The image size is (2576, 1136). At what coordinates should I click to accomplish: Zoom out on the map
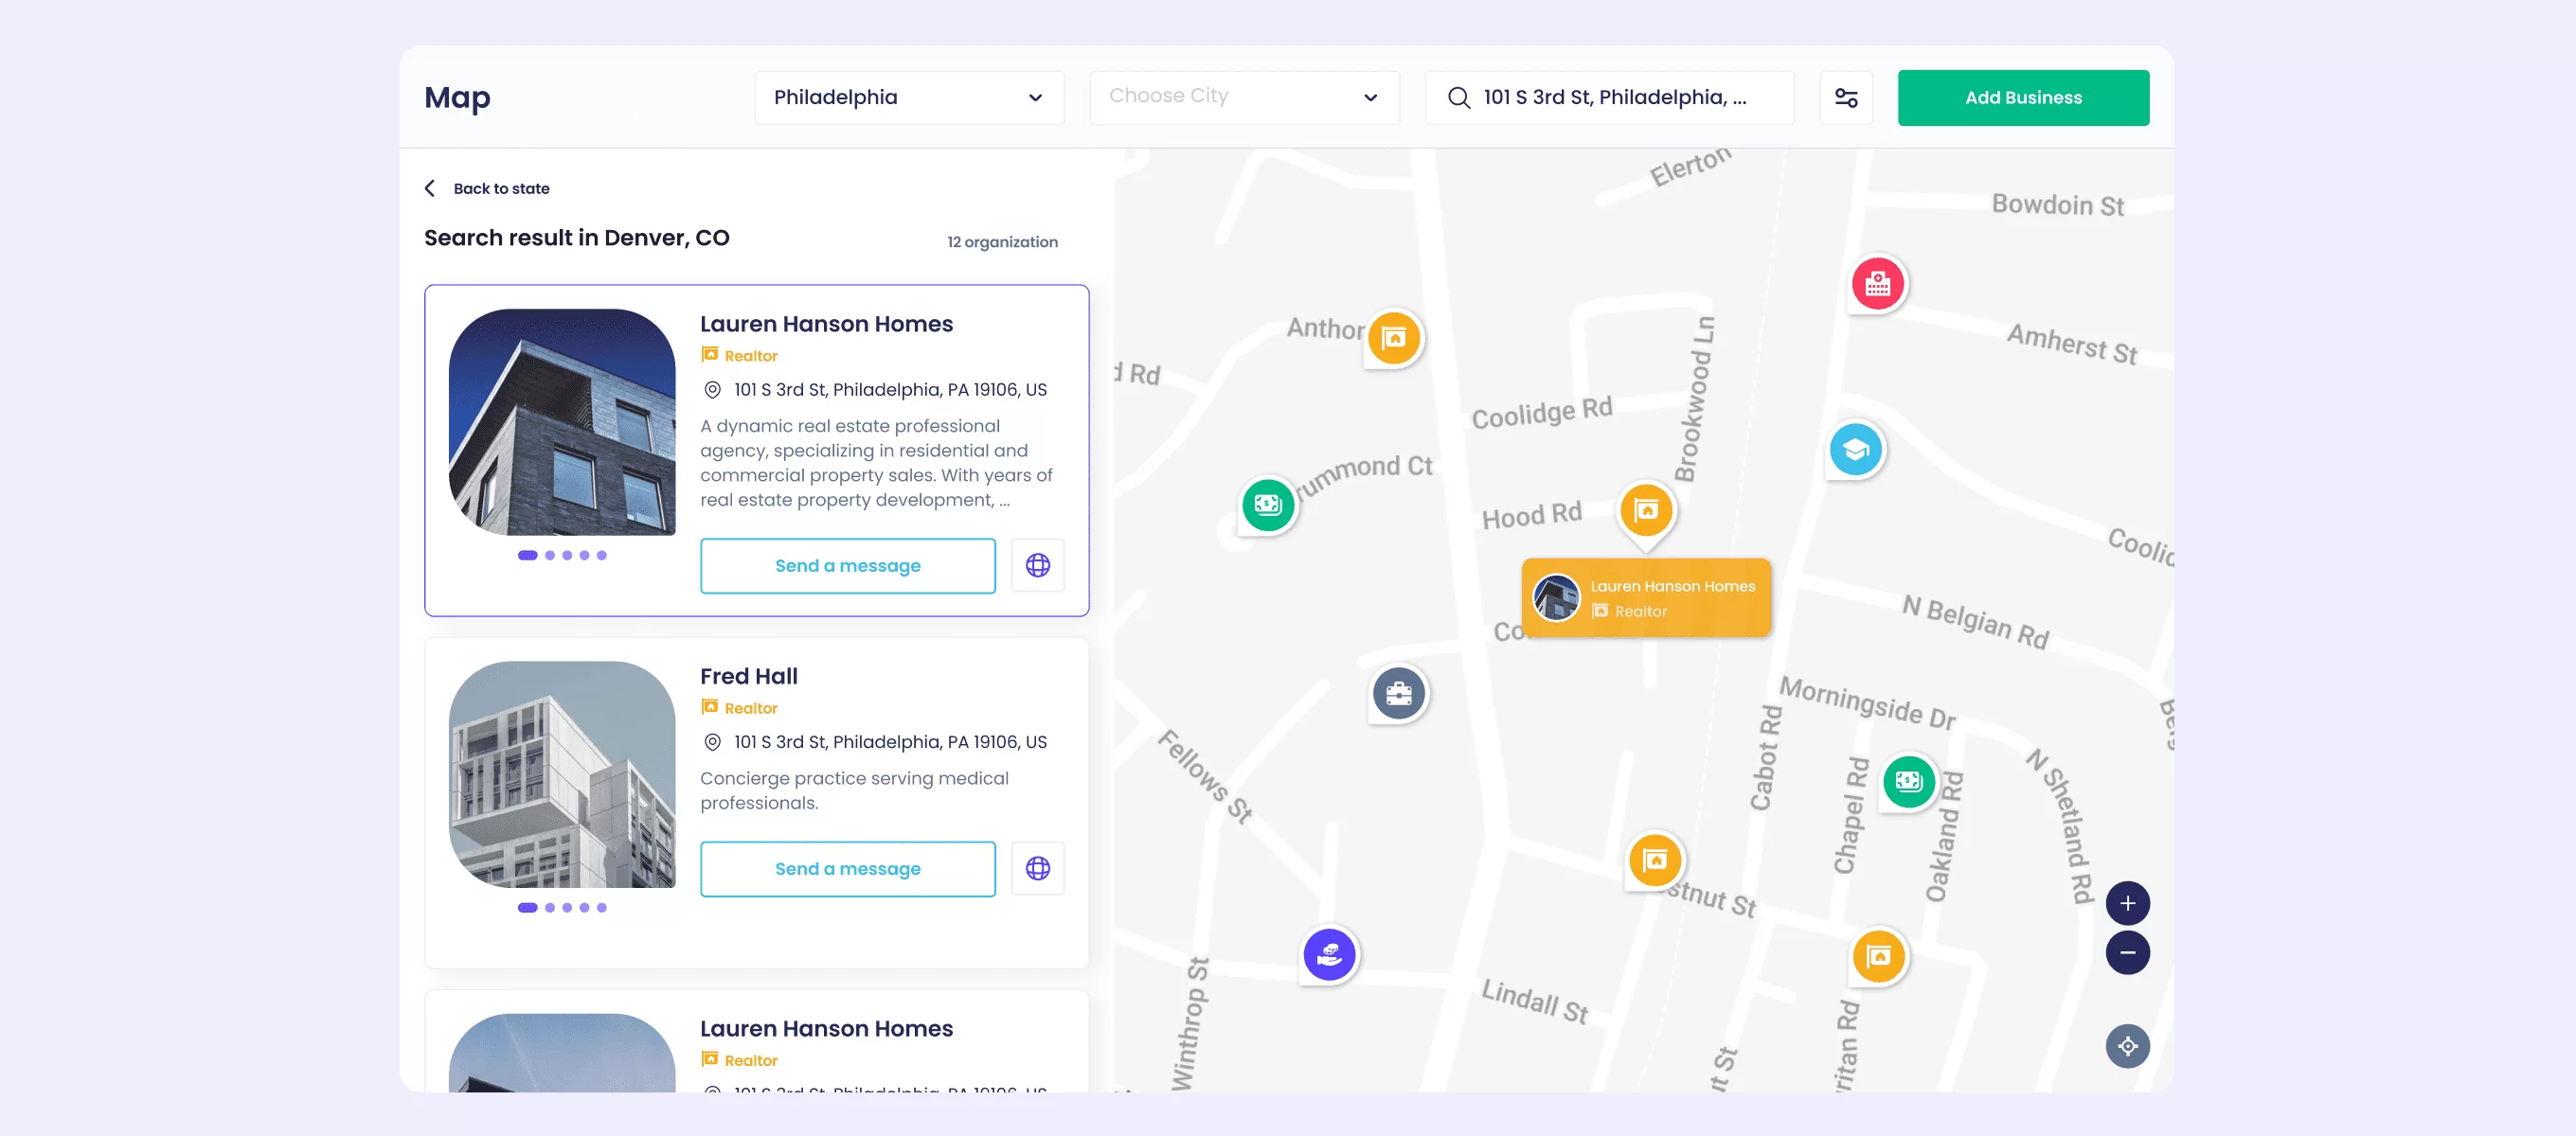tap(2127, 953)
